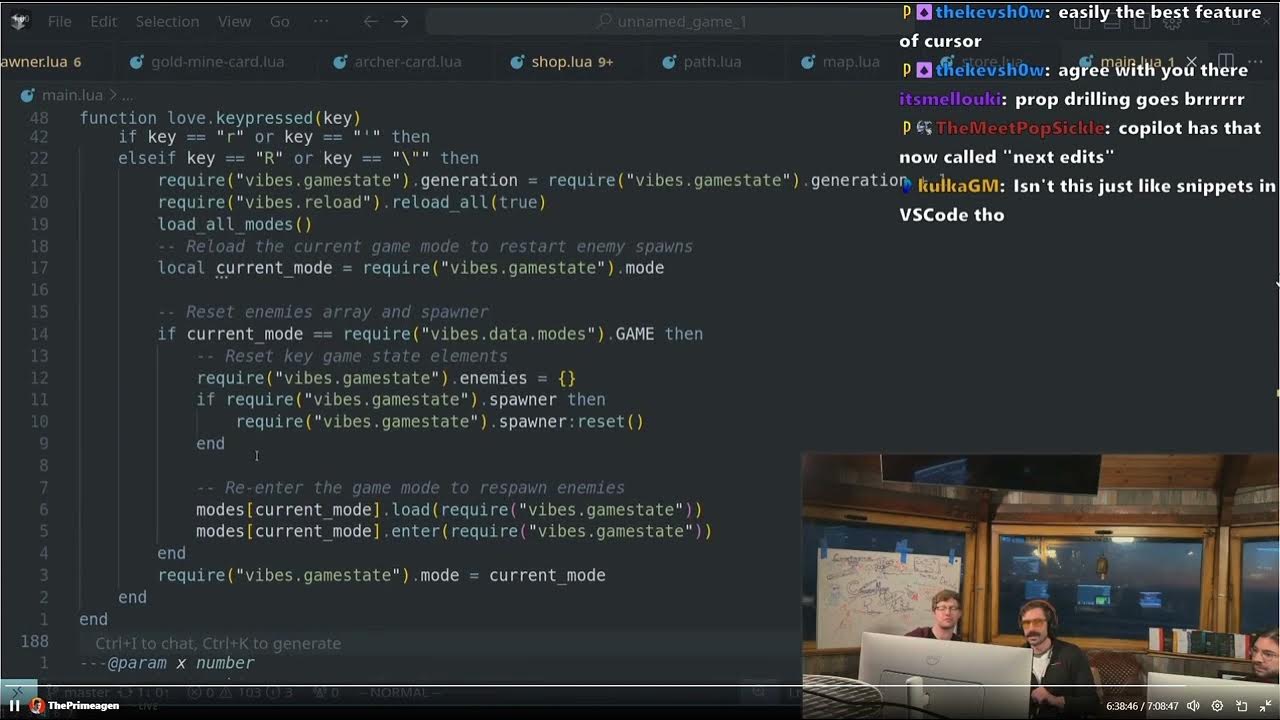This screenshot has width=1280, height=720.
Task: Click the '---@param x number' annotation
Action: click(x=167, y=663)
